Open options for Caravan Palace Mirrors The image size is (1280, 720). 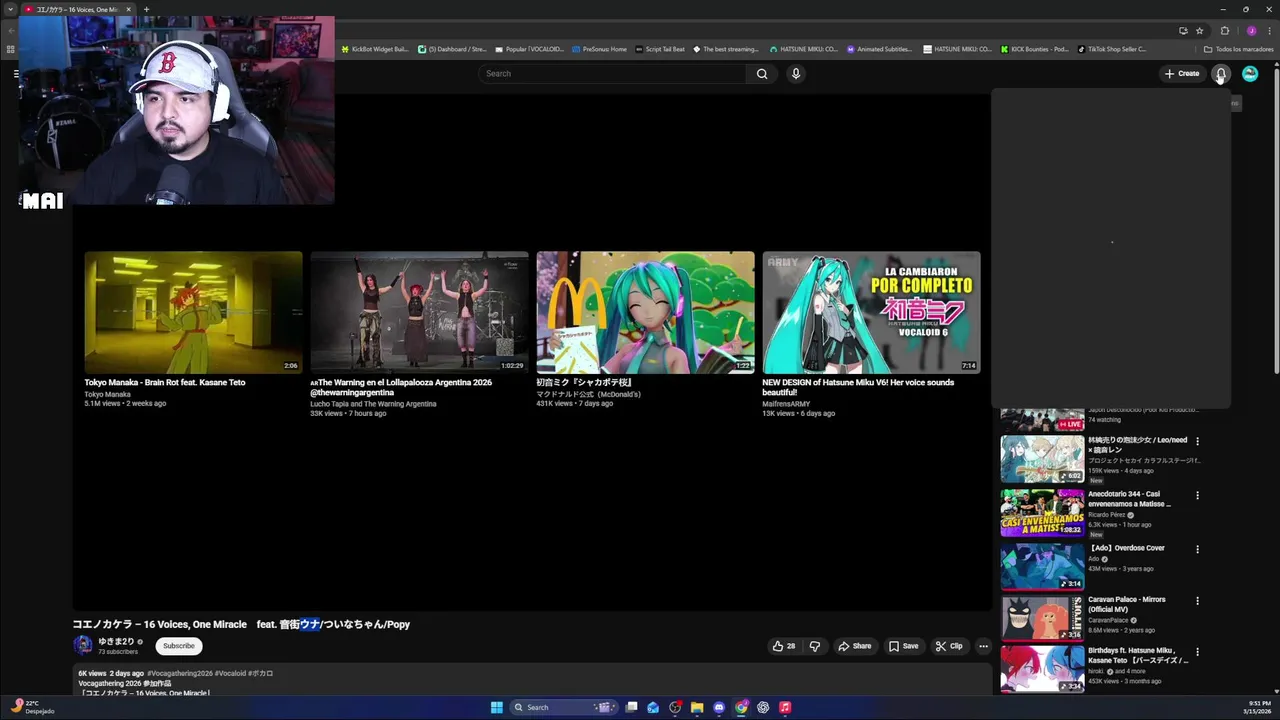[1197, 601]
